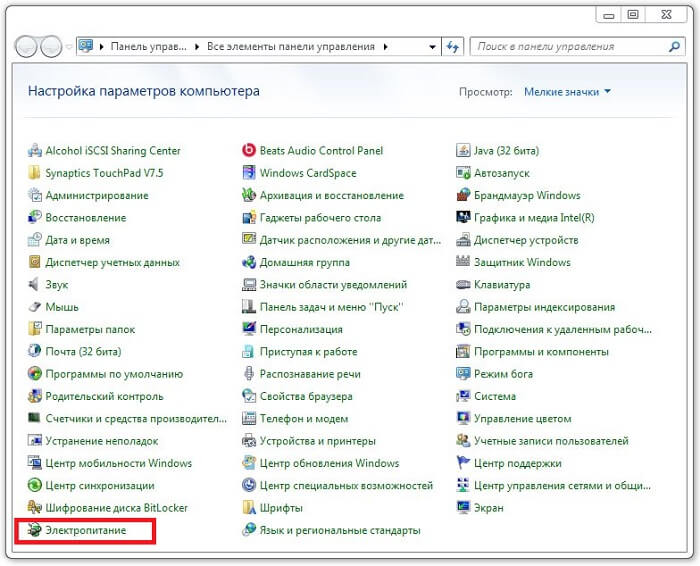700x566 pixels.
Task: Click the Звук speaker icon
Action: click(34, 284)
